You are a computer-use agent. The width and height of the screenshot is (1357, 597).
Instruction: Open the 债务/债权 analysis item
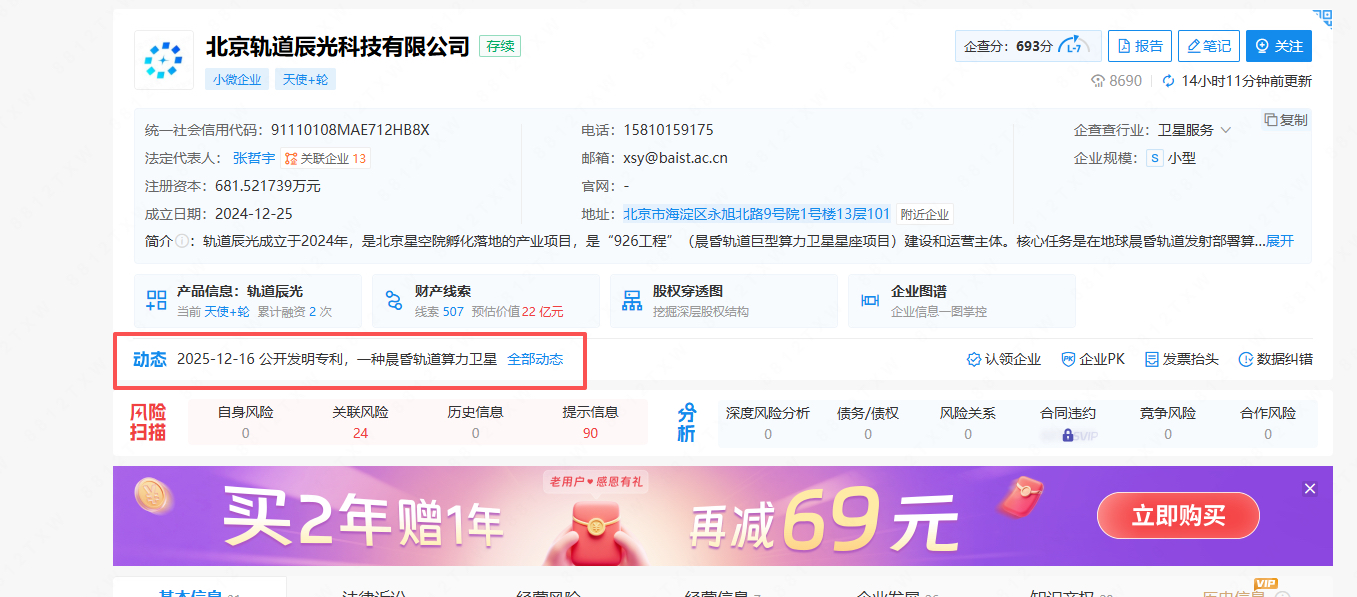tap(868, 422)
